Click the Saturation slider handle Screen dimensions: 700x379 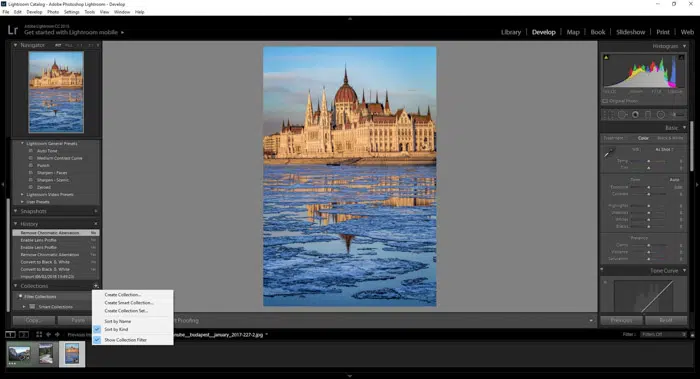pyautogui.click(x=649, y=259)
